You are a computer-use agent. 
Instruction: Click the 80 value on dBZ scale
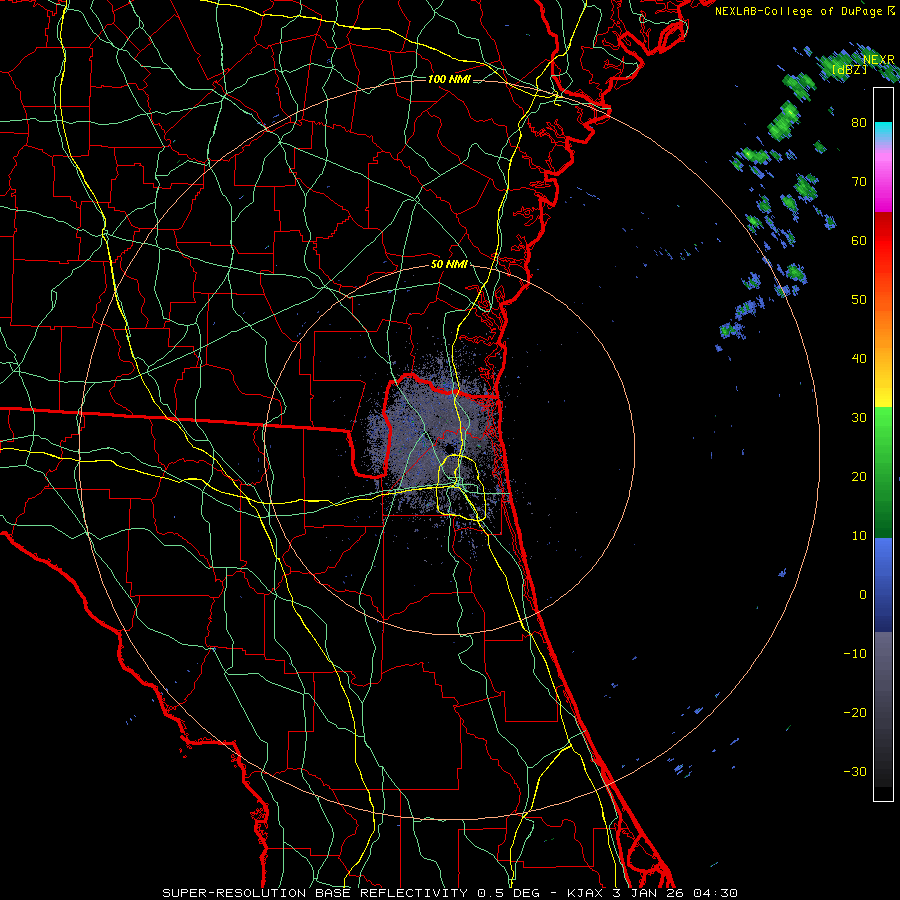[x=859, y=122]
